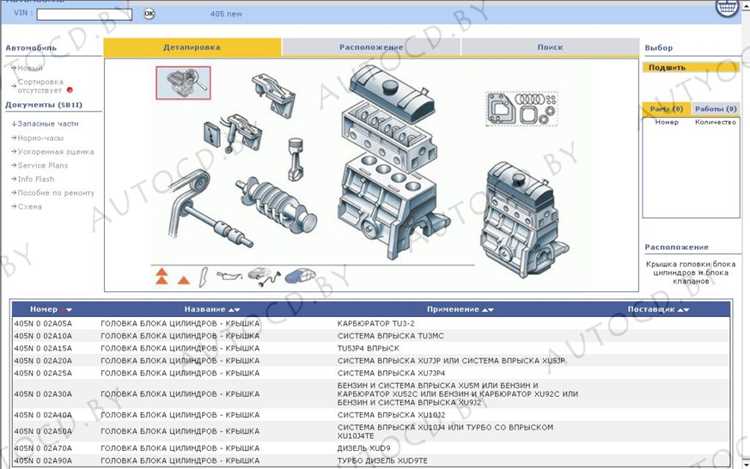Click the blue car body navigation icon
Image resolution: width=750 pixels, height=469 pixels.
click(x=298, y=275)
